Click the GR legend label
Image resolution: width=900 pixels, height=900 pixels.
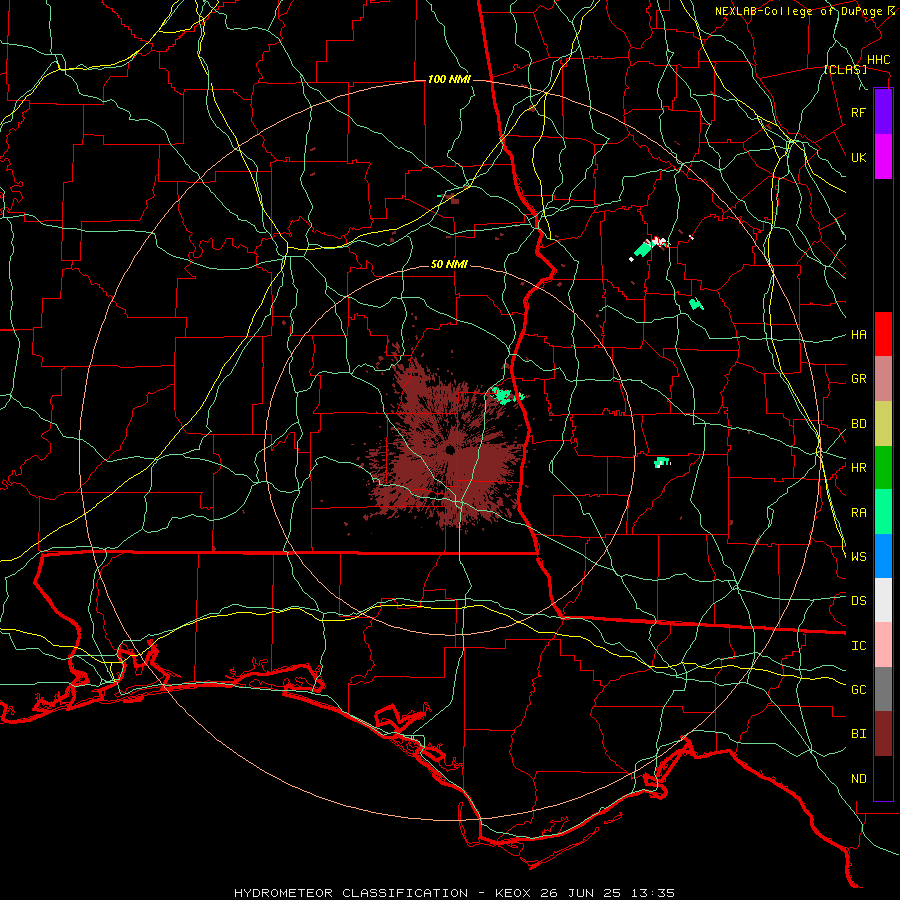[x=858, y=379]
